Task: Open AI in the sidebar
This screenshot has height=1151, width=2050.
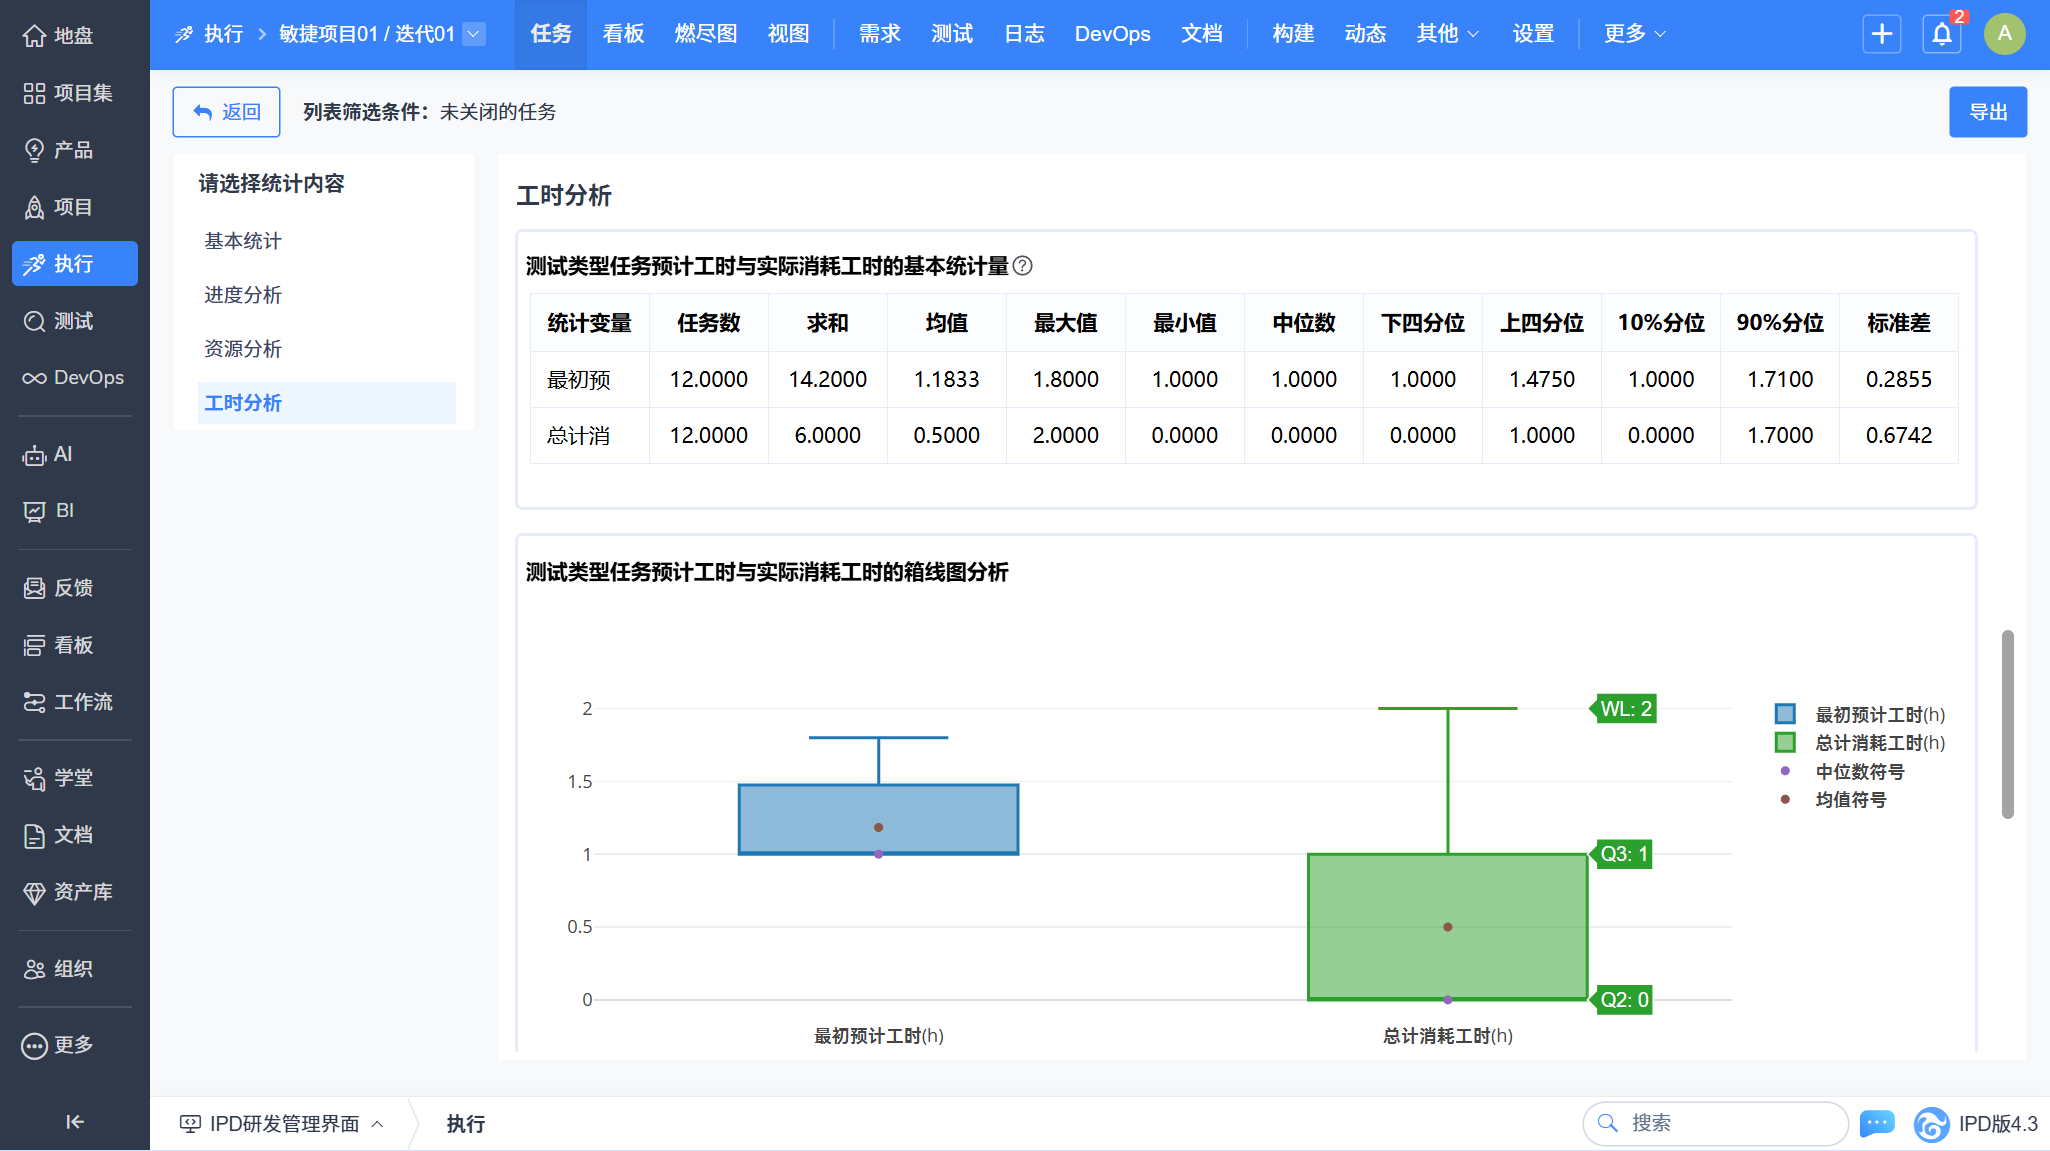Action: (x=62, y=454)
